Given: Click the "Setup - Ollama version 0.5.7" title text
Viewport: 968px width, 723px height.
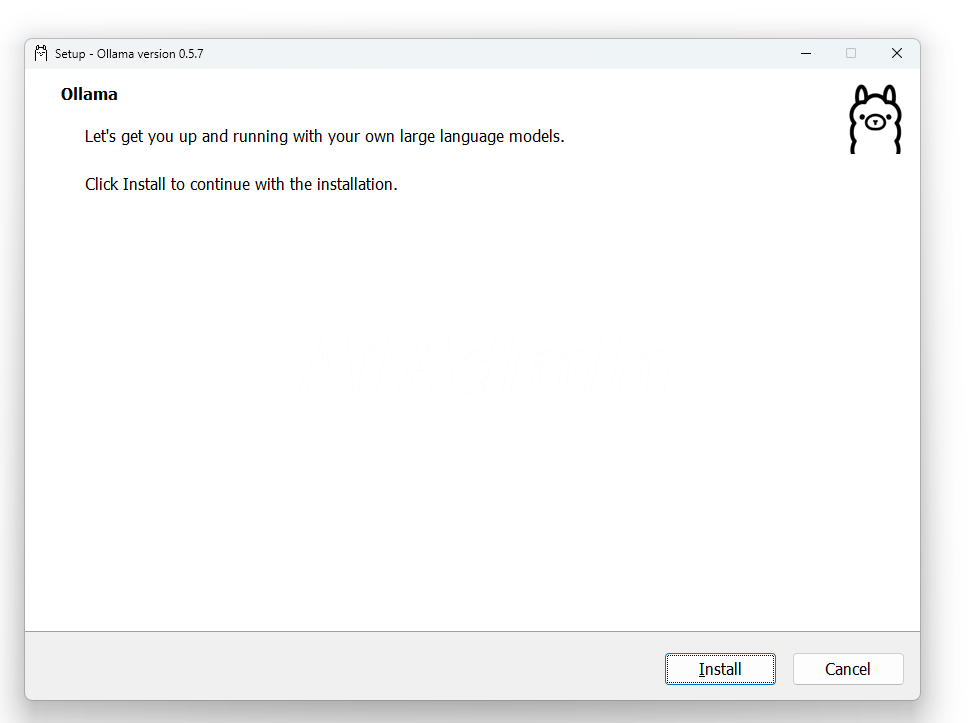Looking at the screenshot, I should pos(129,54).
